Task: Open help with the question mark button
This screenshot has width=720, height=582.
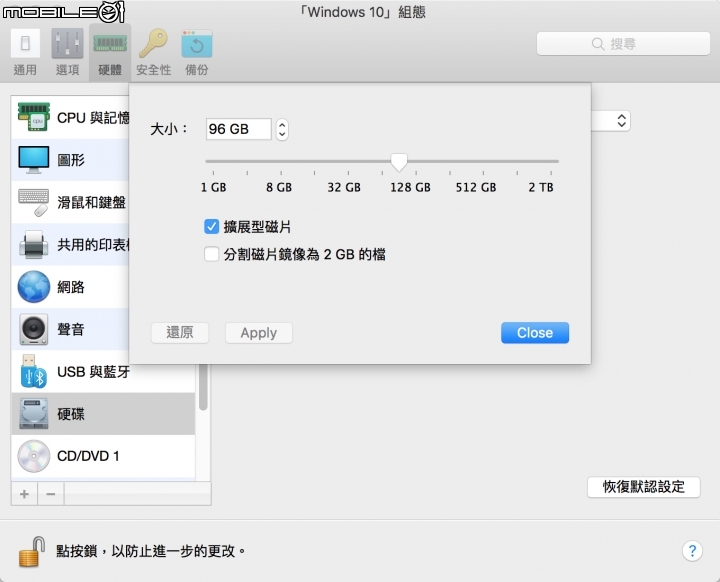Action: (x=692, y=550)
